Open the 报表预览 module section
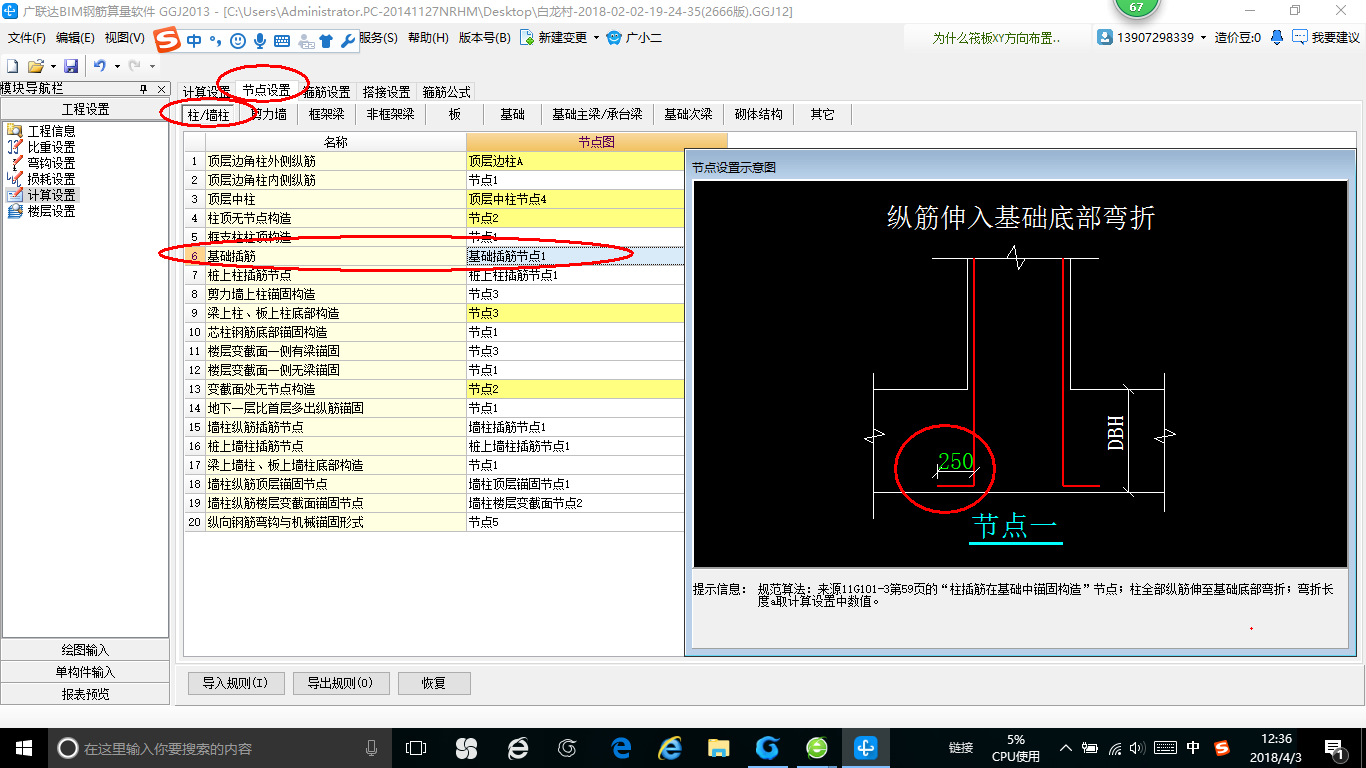This screenshot has height=768, width=1366. point(85,694)
